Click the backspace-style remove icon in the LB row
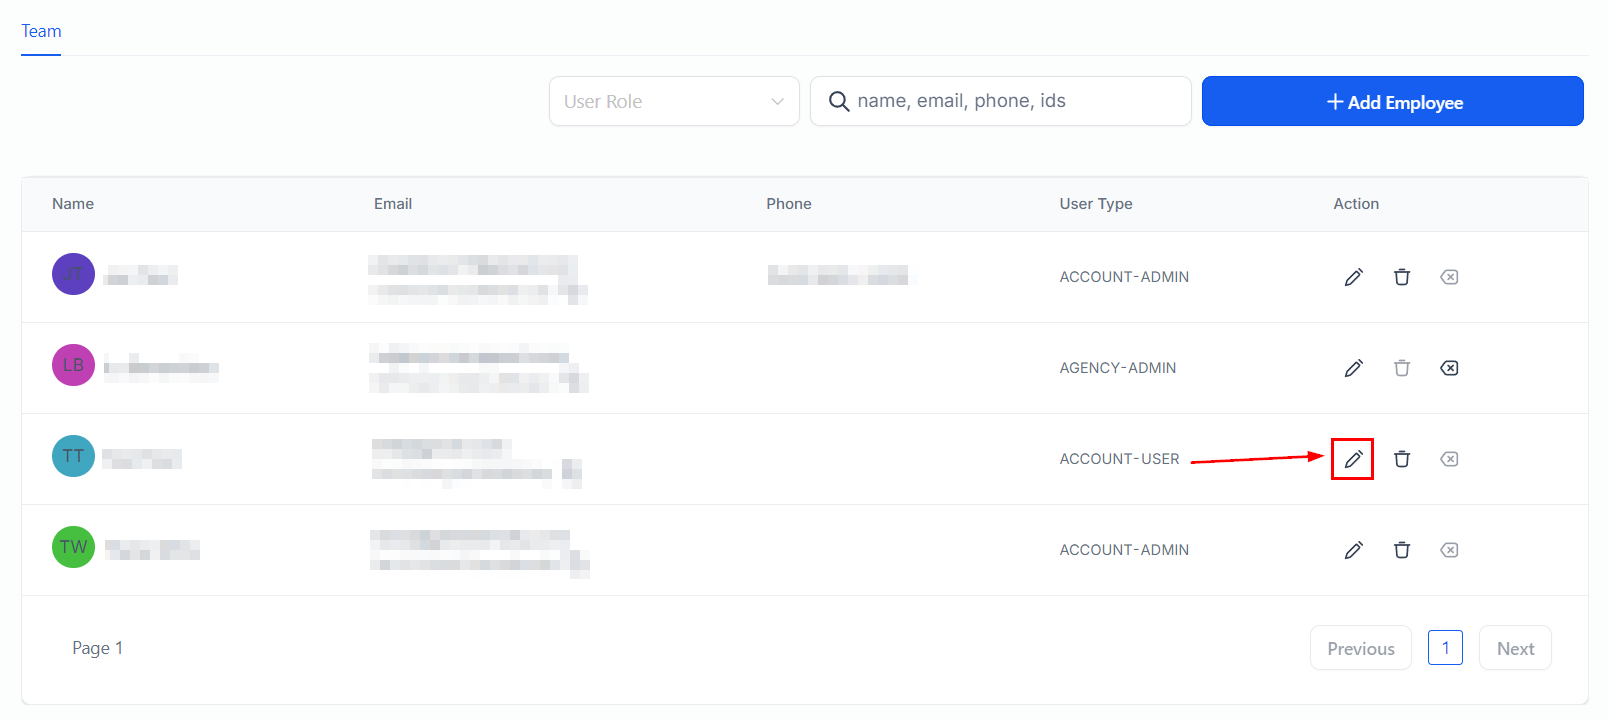This screenshot has width=1608, height=721. [1449, 368]
